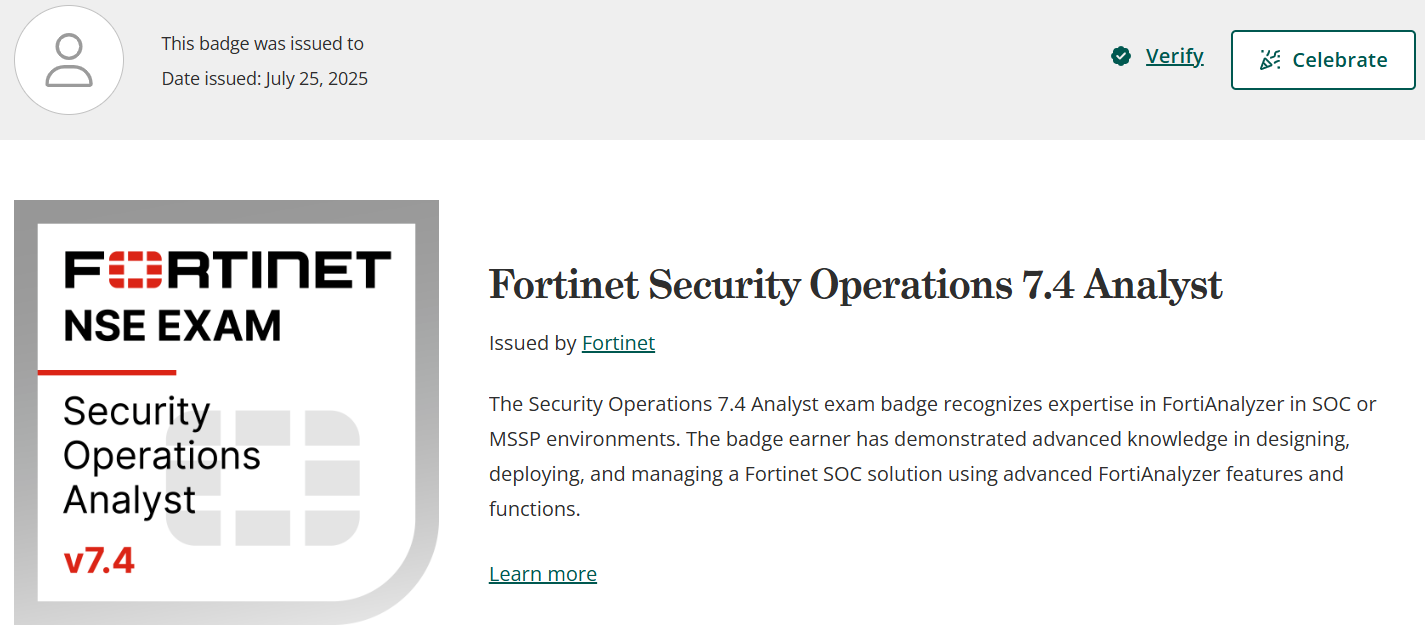
Task: Click the green verified checkmark icon
Action: coord(1121,56)
